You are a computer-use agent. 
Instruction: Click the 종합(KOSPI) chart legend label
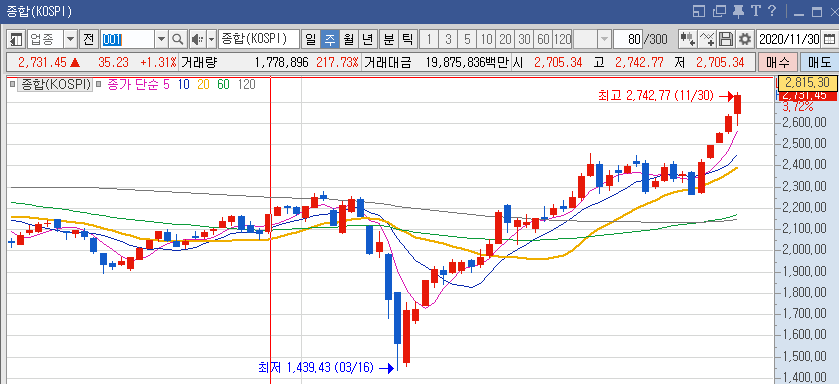click(55, 84)
